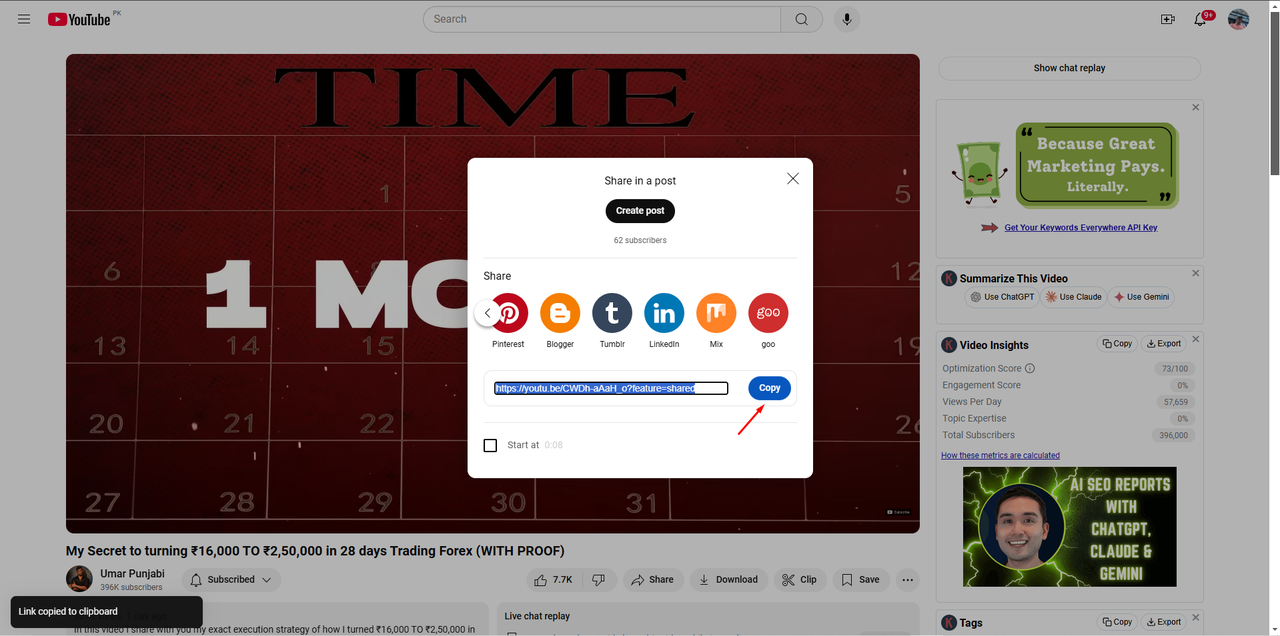
Task: Click the video title text
Action: (x=315, y=551)
